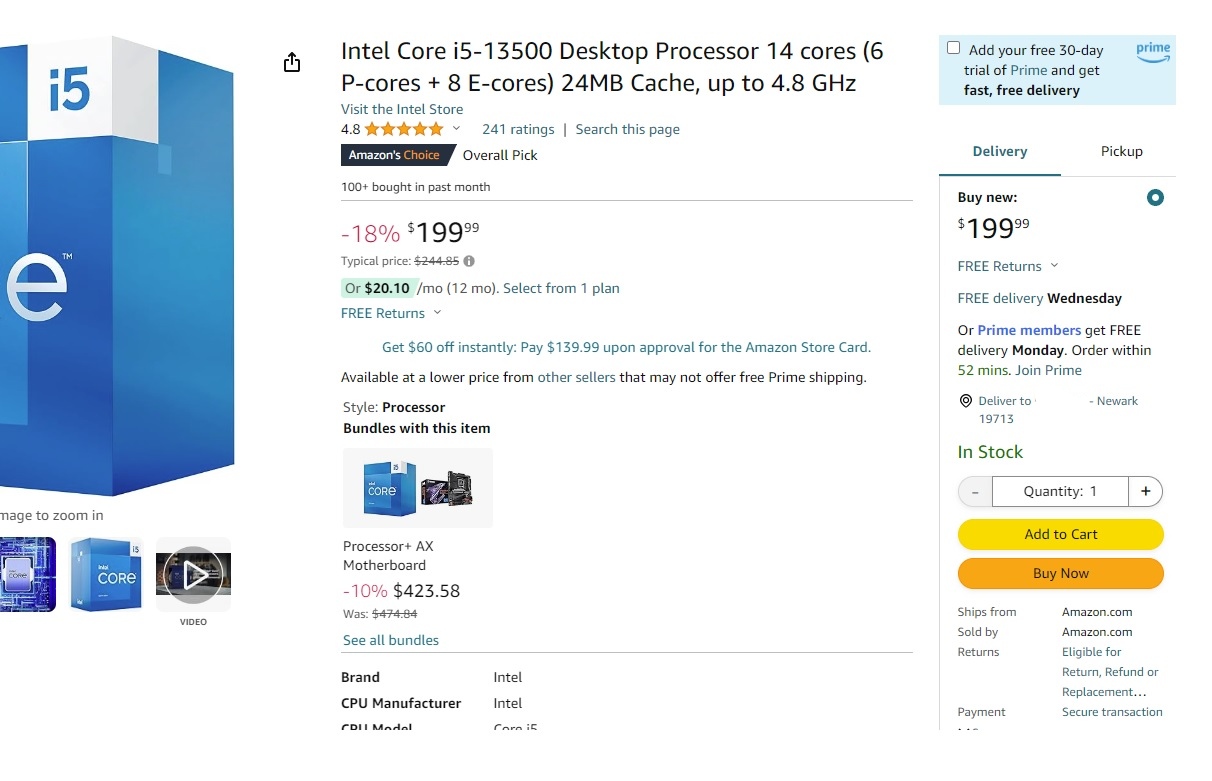Expand FREE Returns under the price
1212x781 pixels.
(x=390, y=313)
